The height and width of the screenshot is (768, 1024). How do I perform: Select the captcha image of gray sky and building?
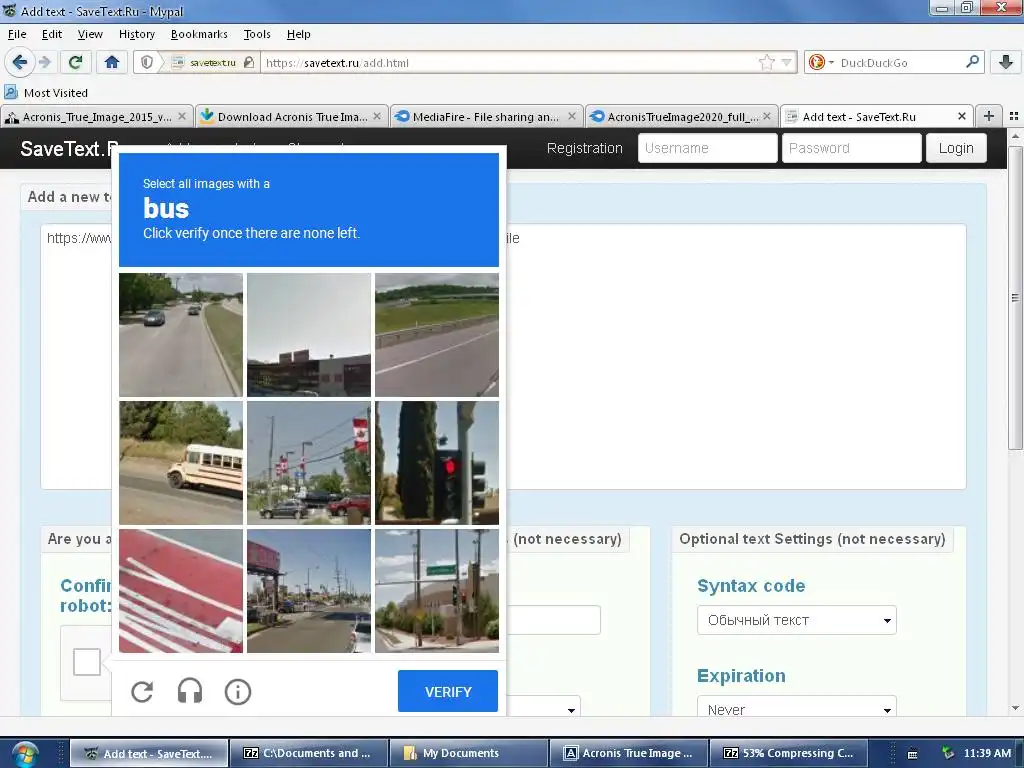(309, 335)
